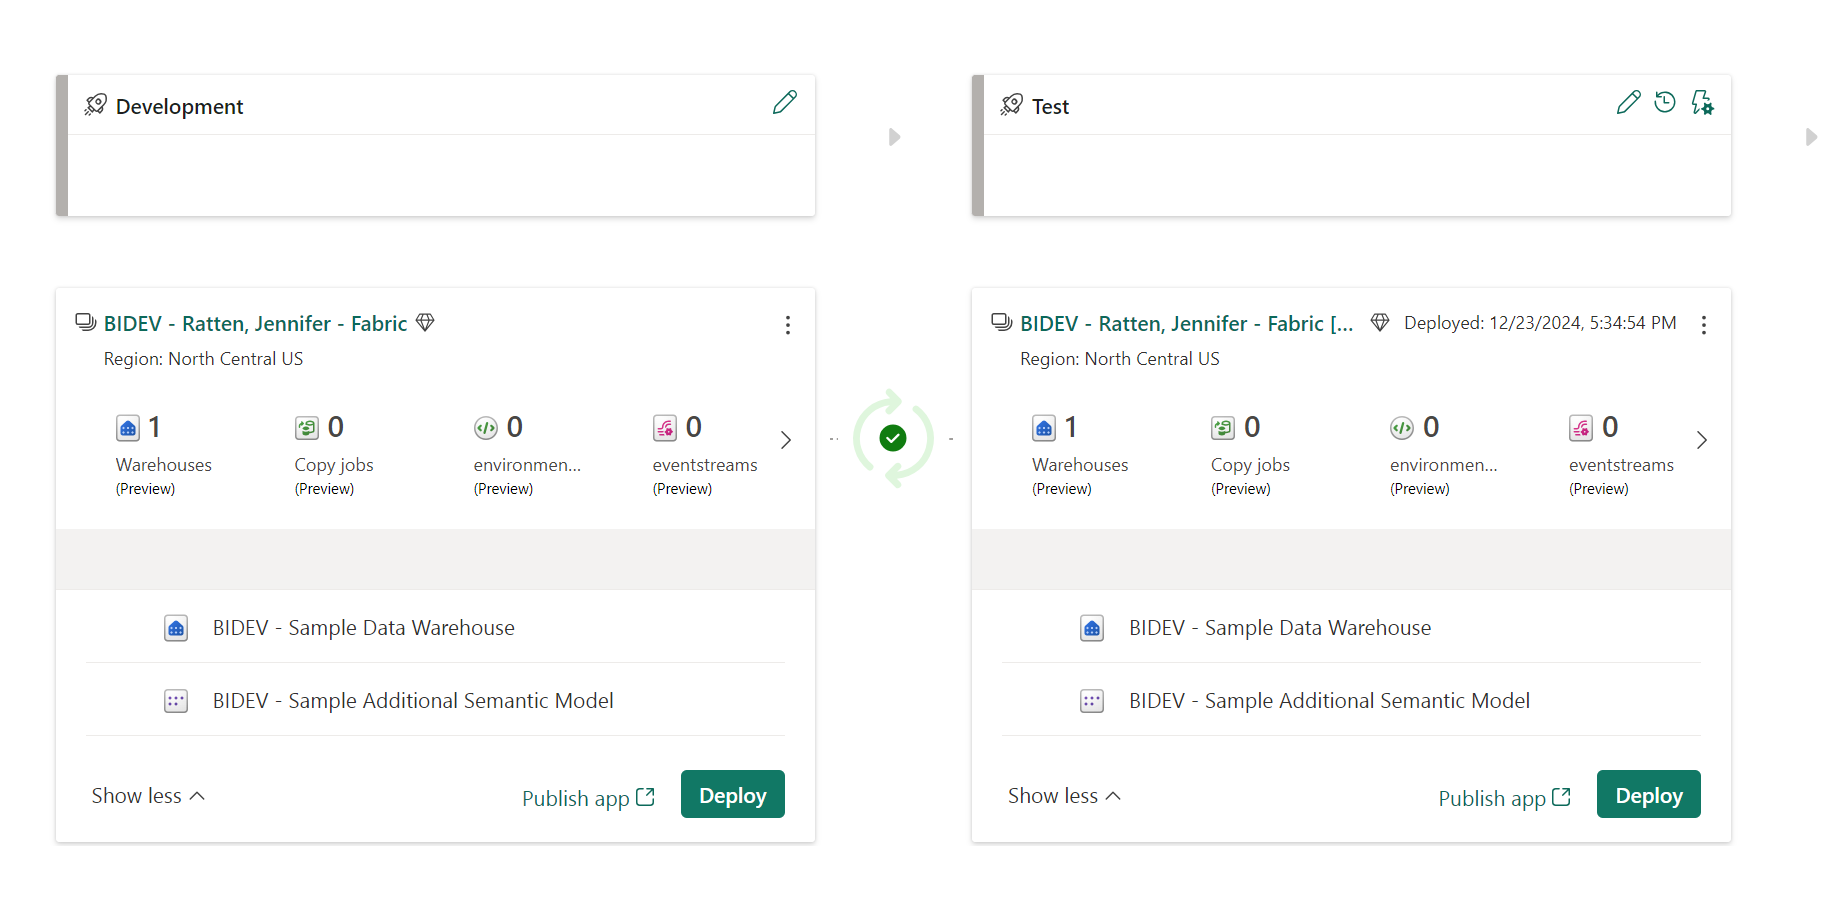Click Copy jobs icon in Test card
Screen dimensions: 1847x900
point(1223,428)
